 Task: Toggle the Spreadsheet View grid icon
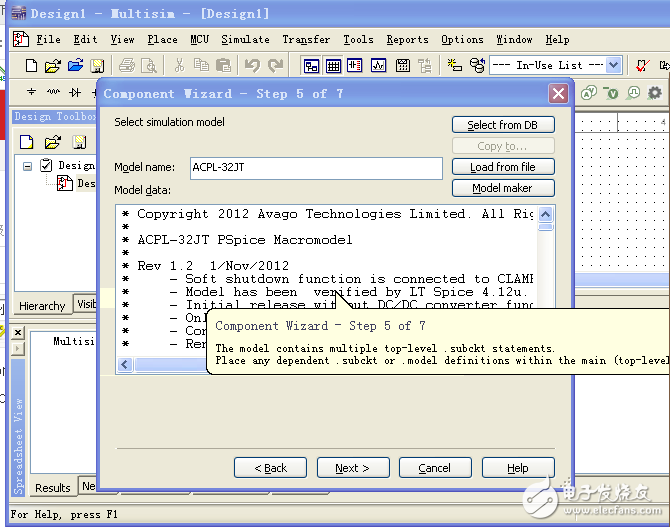tap(333, 66)
